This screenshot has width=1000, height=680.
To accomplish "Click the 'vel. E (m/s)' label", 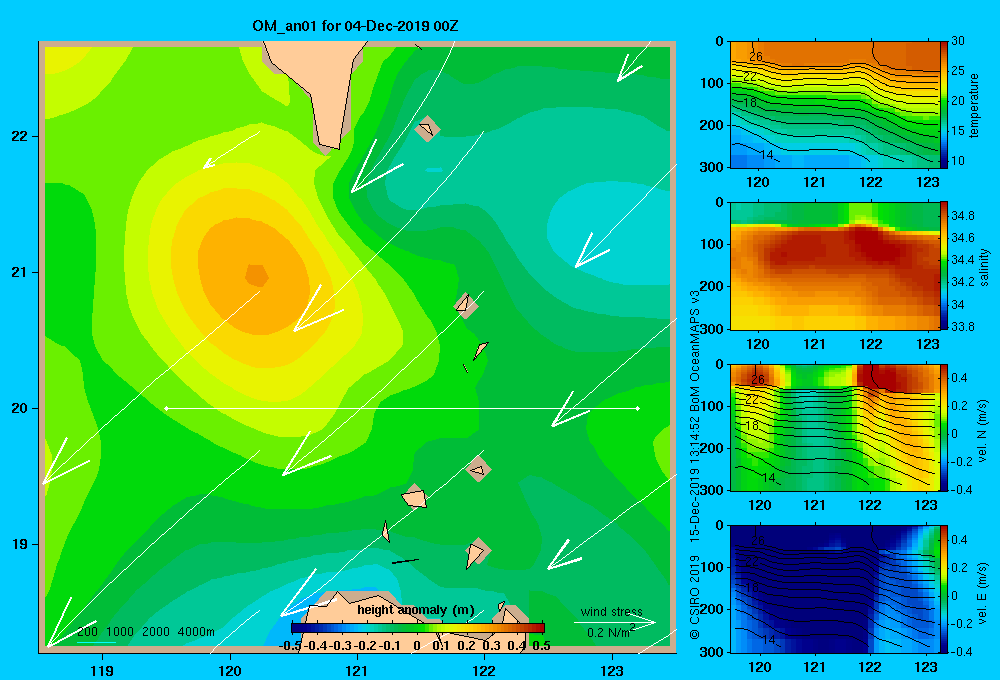I will click(x=982, y=593).
